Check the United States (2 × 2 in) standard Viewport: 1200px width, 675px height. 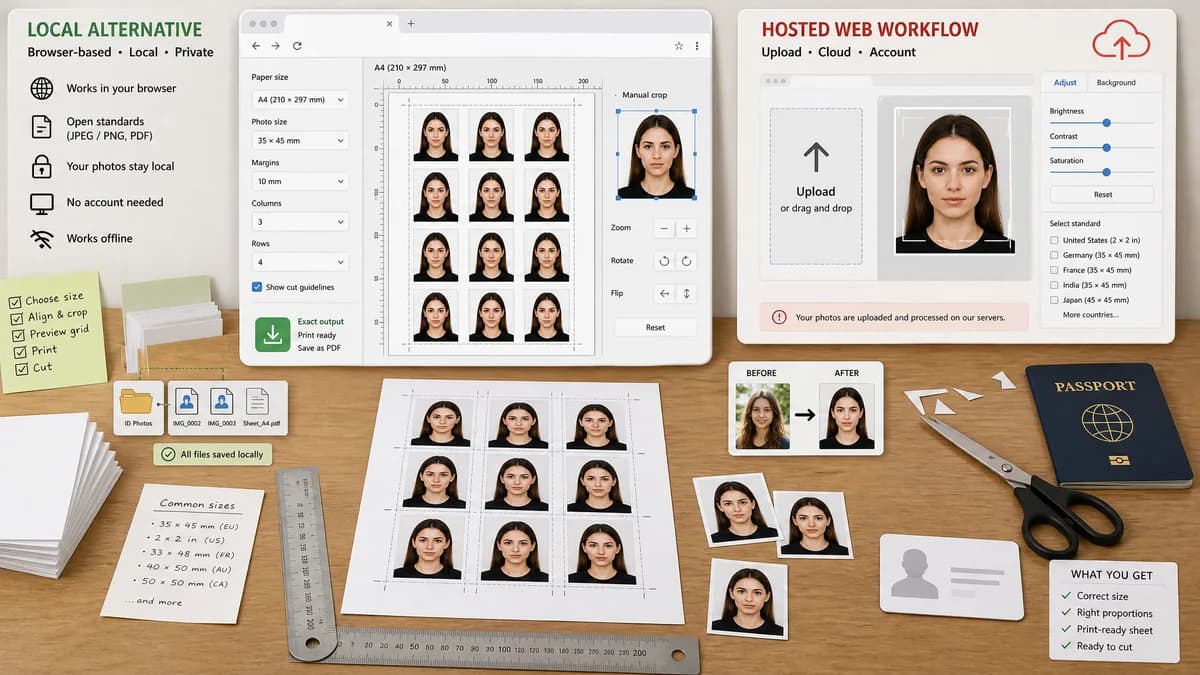[x=1054, y=240]
